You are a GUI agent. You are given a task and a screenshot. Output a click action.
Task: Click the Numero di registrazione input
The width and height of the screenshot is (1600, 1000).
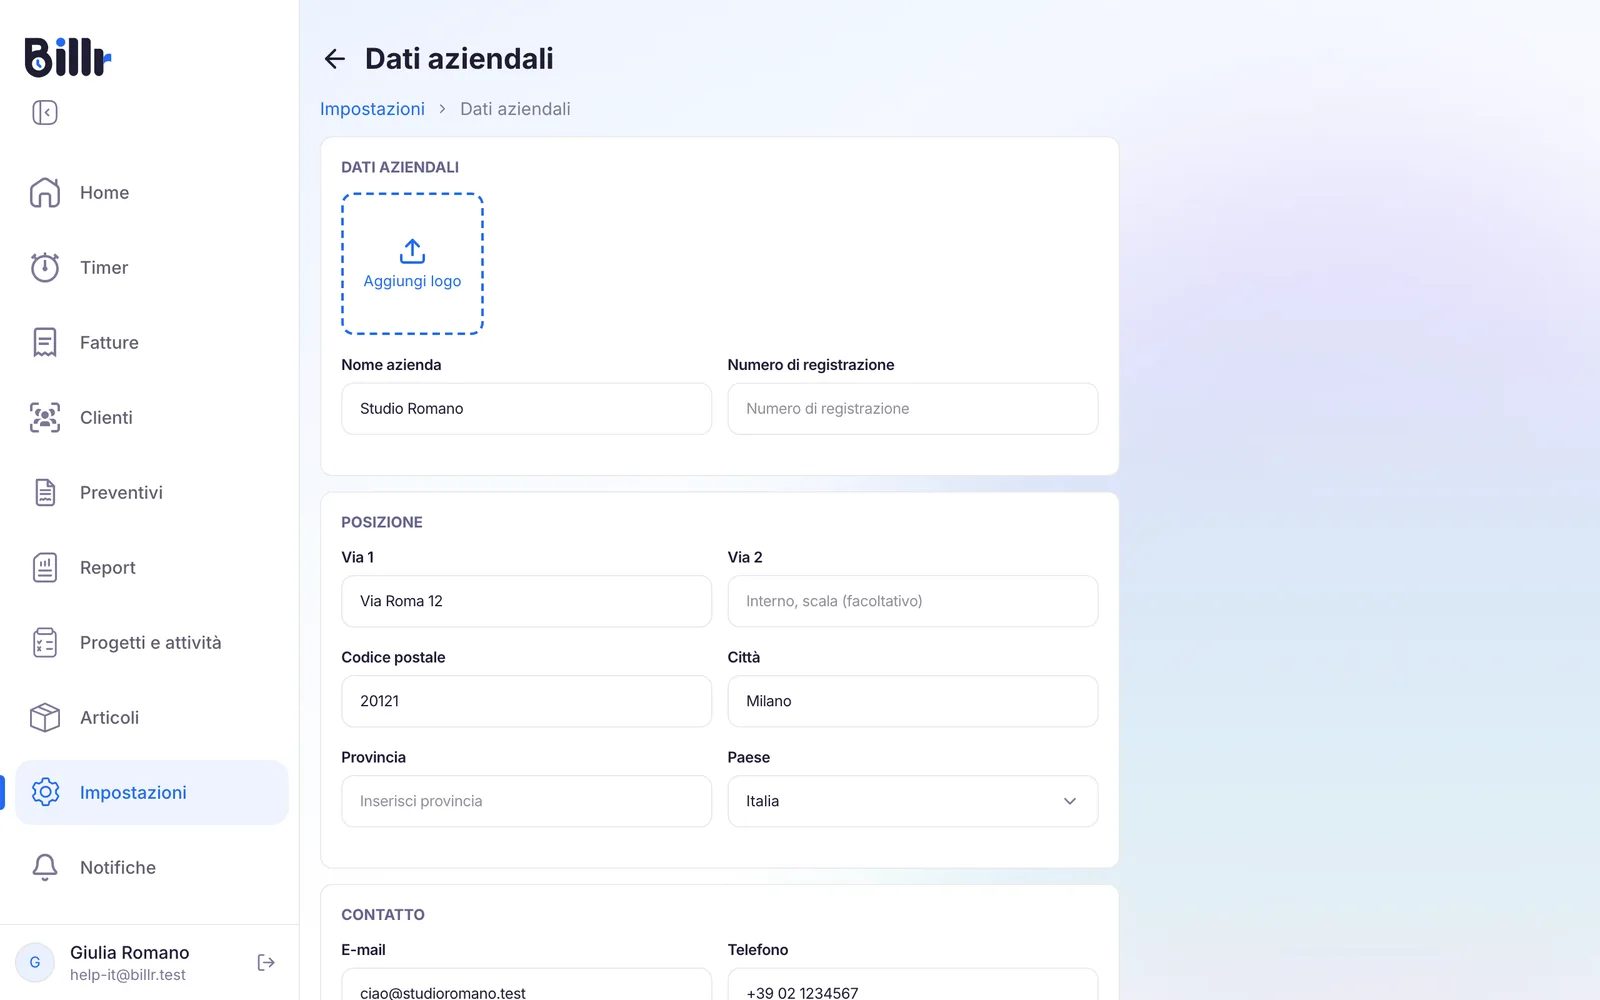(x=912, y=409)
